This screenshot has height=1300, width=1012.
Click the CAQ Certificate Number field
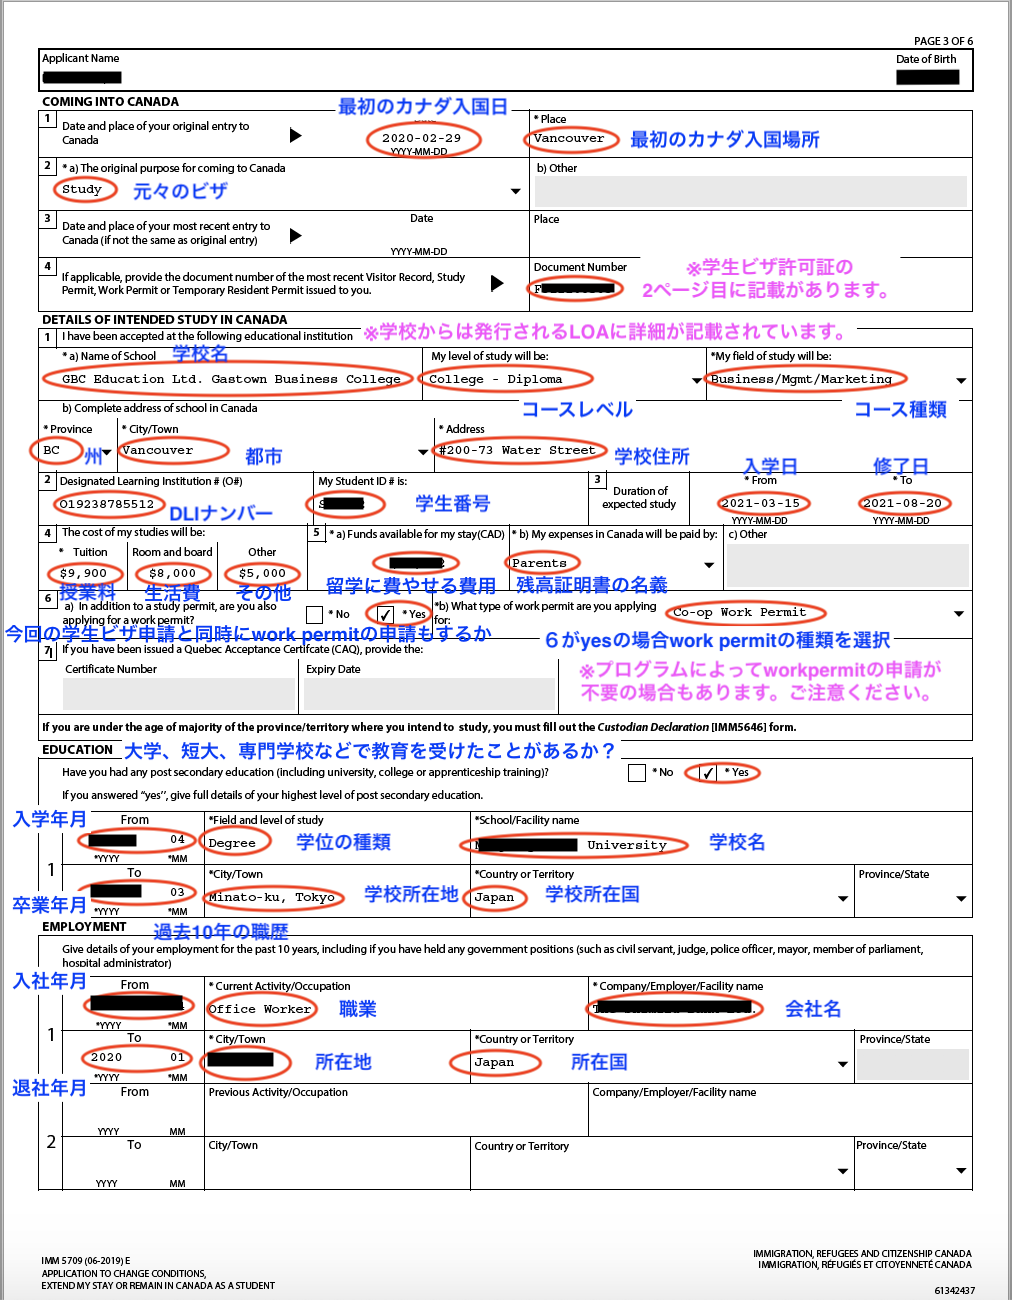tap(180, 694)
